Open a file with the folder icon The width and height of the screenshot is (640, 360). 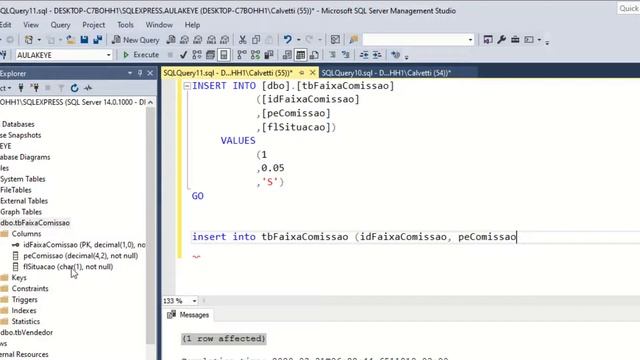[x=71, y=40]
